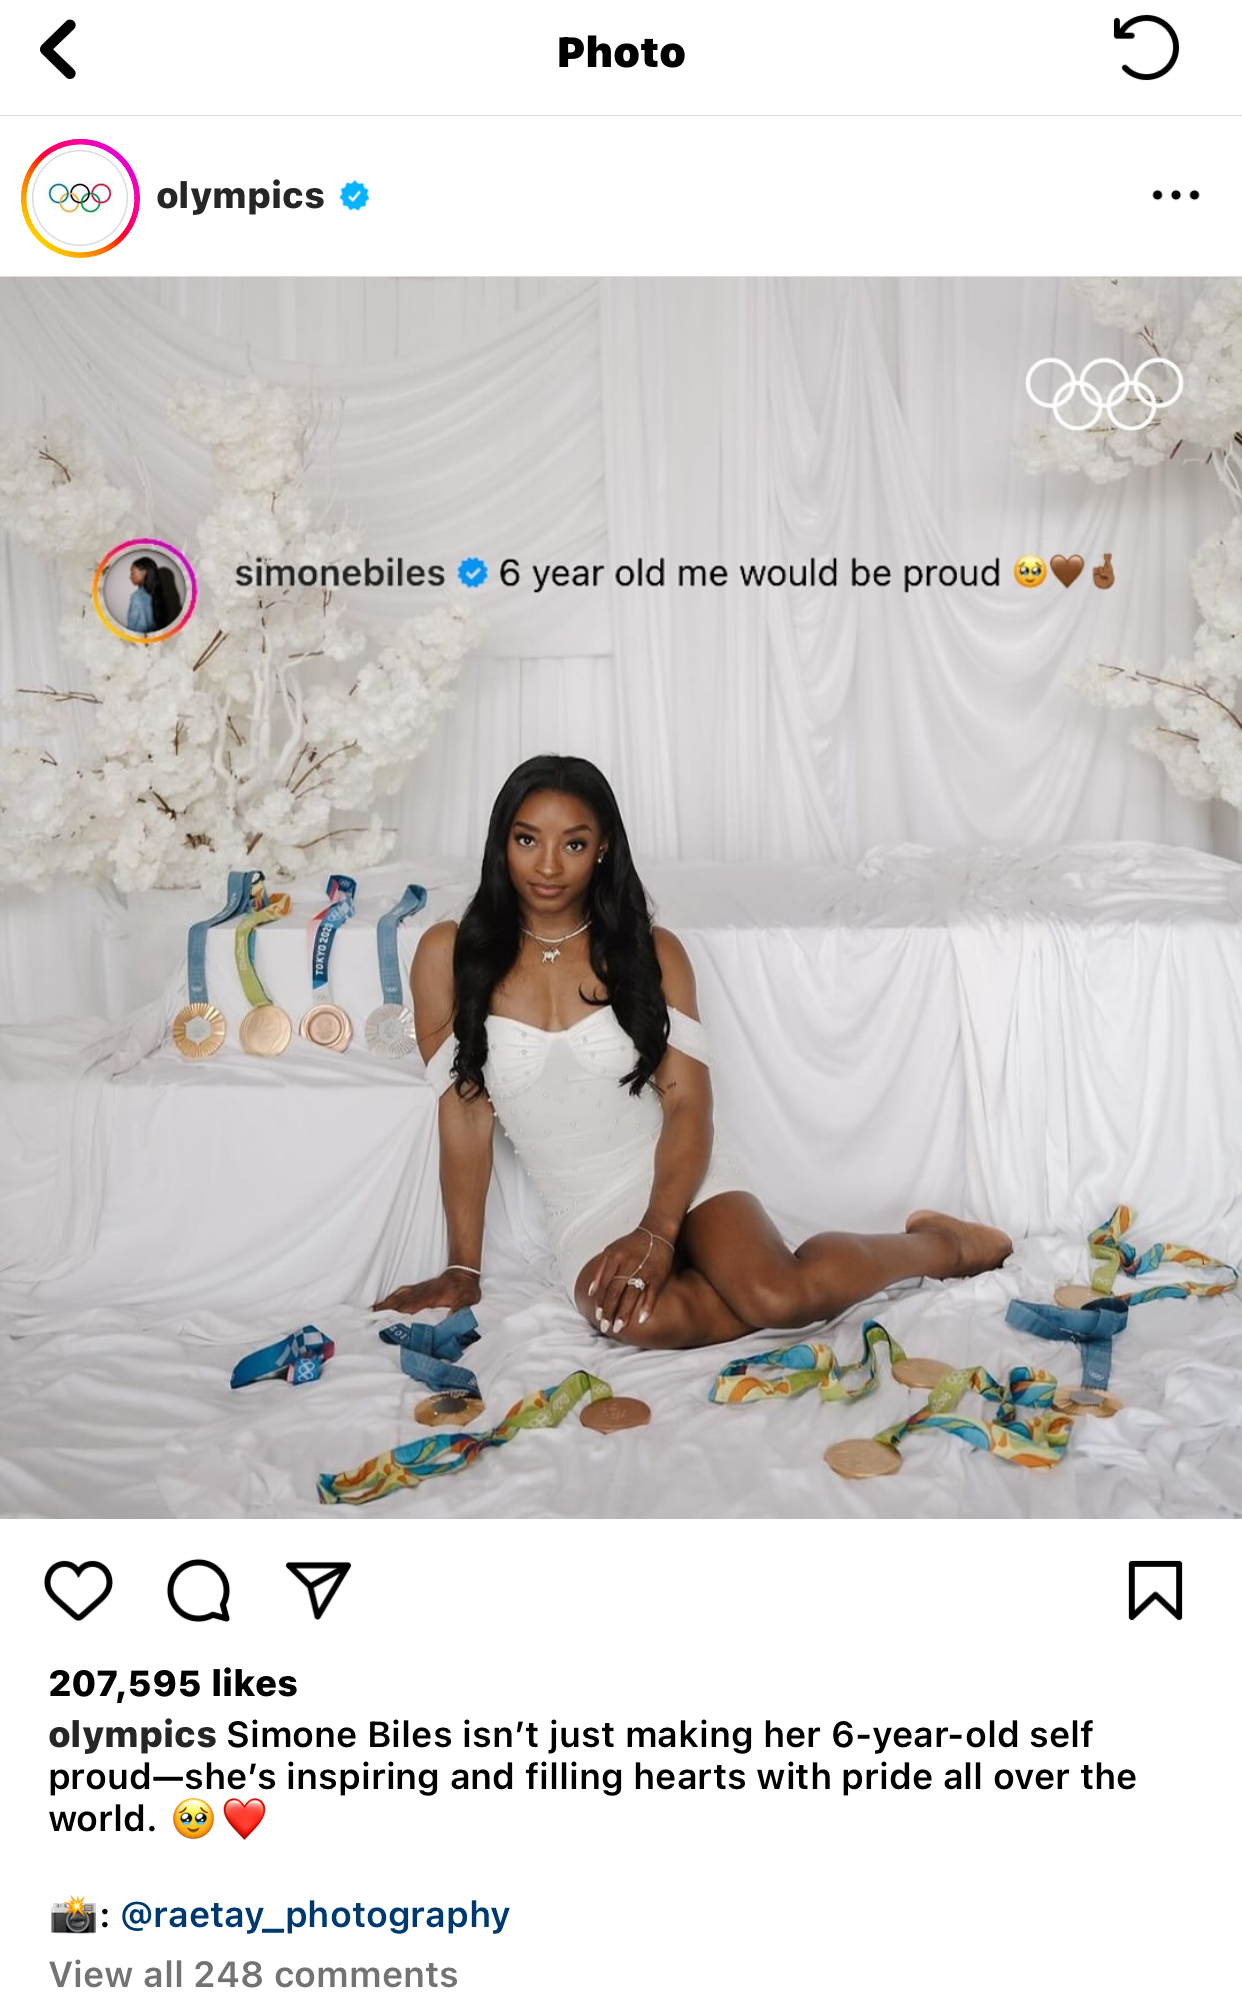
Task: Tap the bold olympics name in the caption
Action: point(132,1735)
